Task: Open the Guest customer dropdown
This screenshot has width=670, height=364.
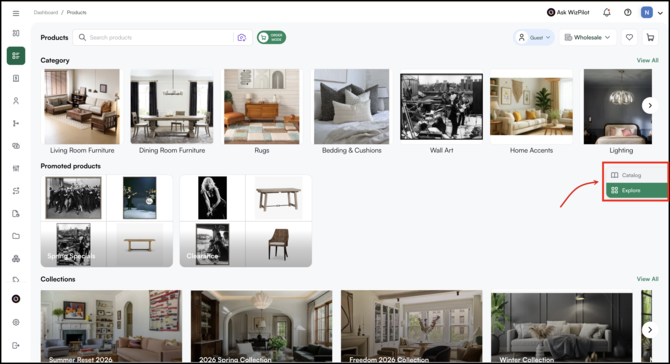Action: [x=534, y=38]
